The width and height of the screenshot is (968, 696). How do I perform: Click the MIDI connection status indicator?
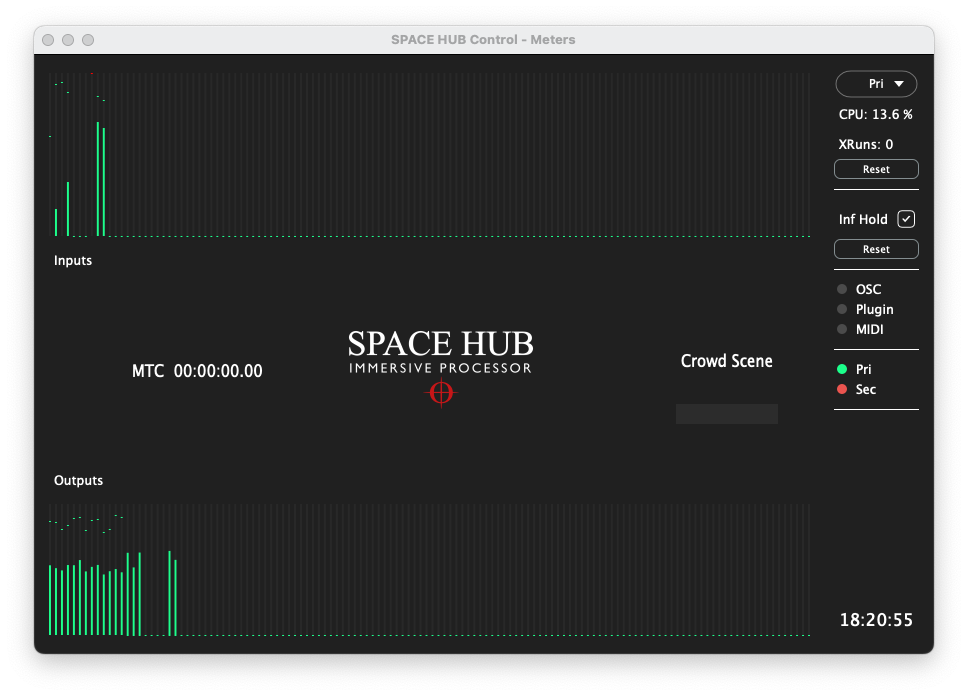pos(842,329)
